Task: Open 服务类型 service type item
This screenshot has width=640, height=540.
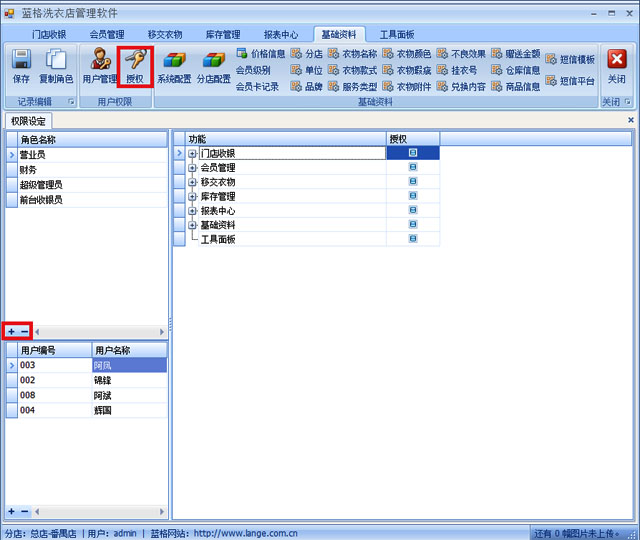Action: 353,87
